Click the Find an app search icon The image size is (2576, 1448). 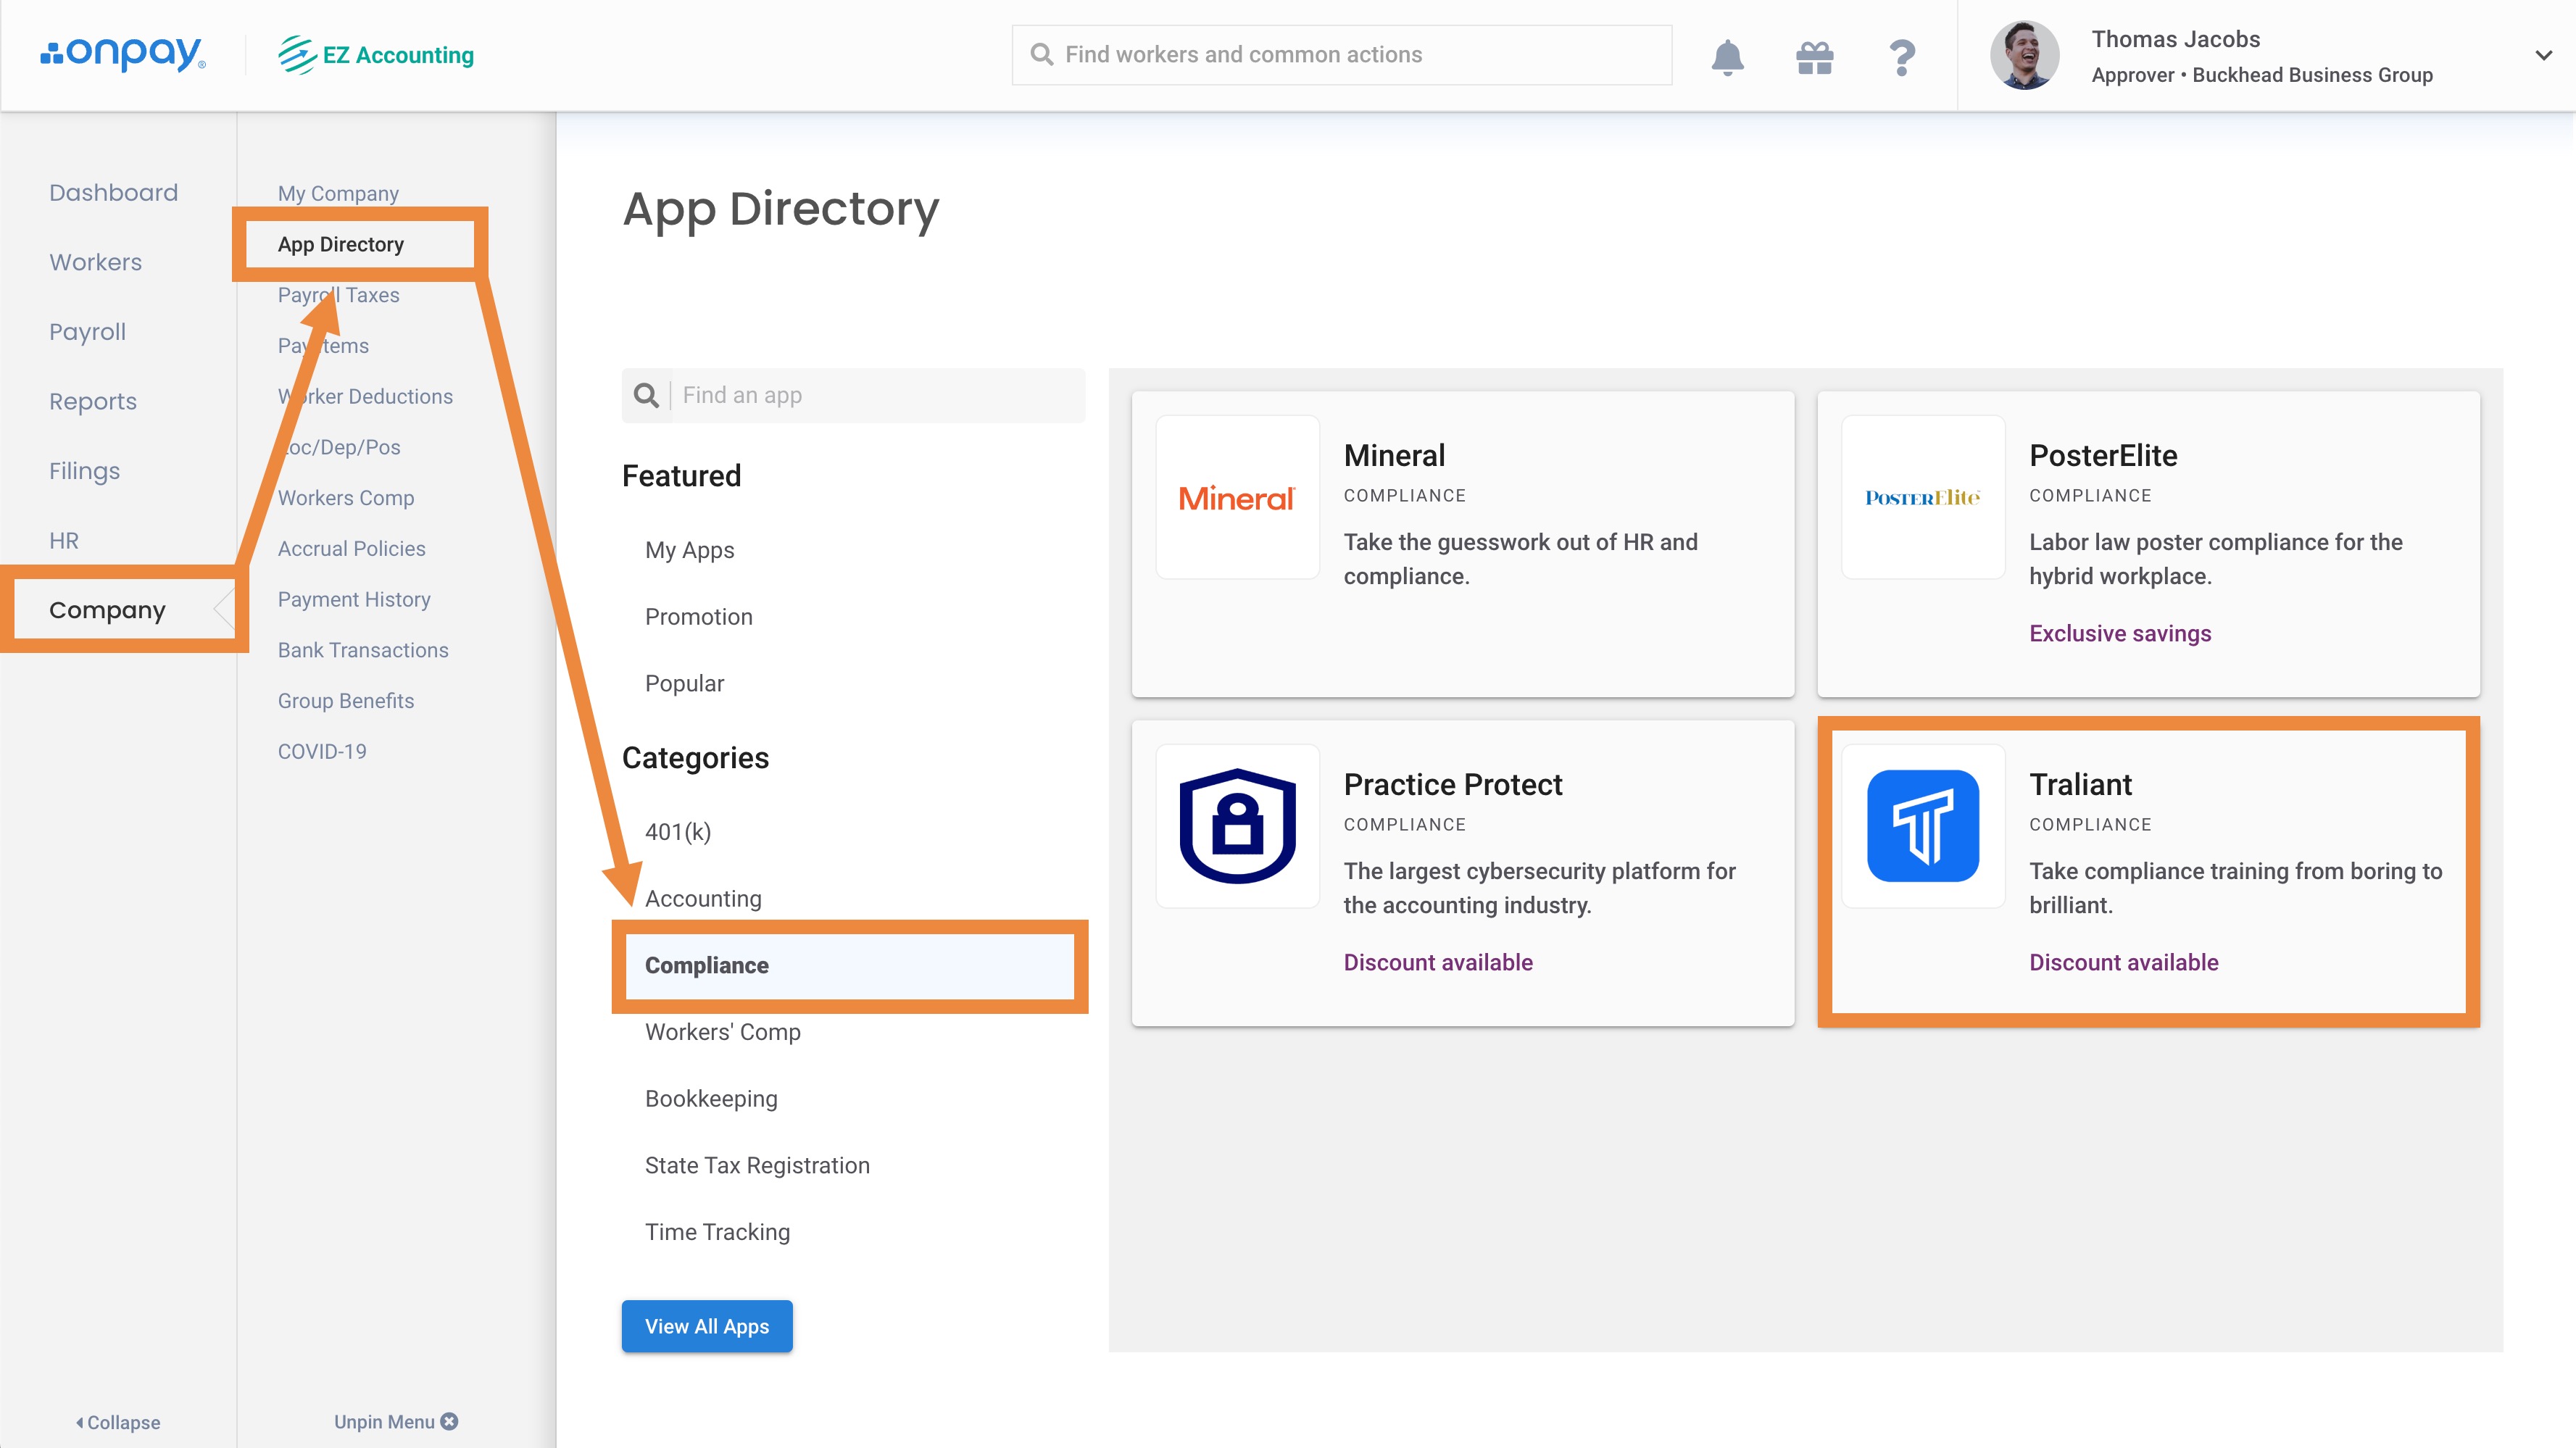click(647, 395)
